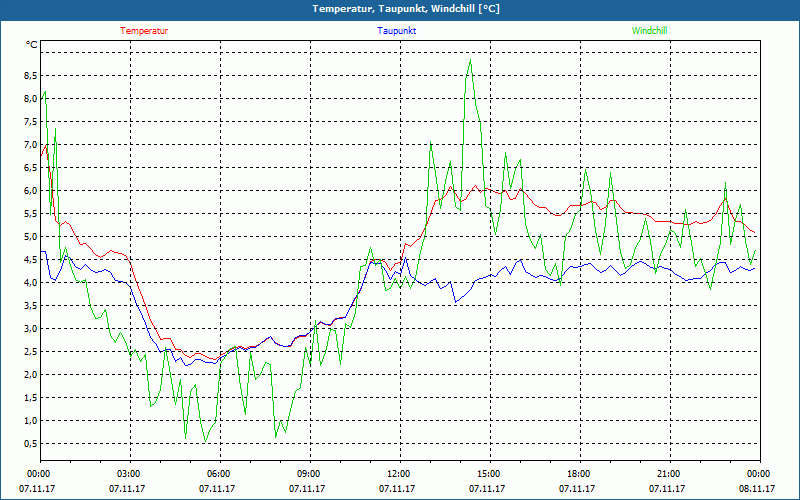Click the 6,0 y-axis value

click(31, 190)
